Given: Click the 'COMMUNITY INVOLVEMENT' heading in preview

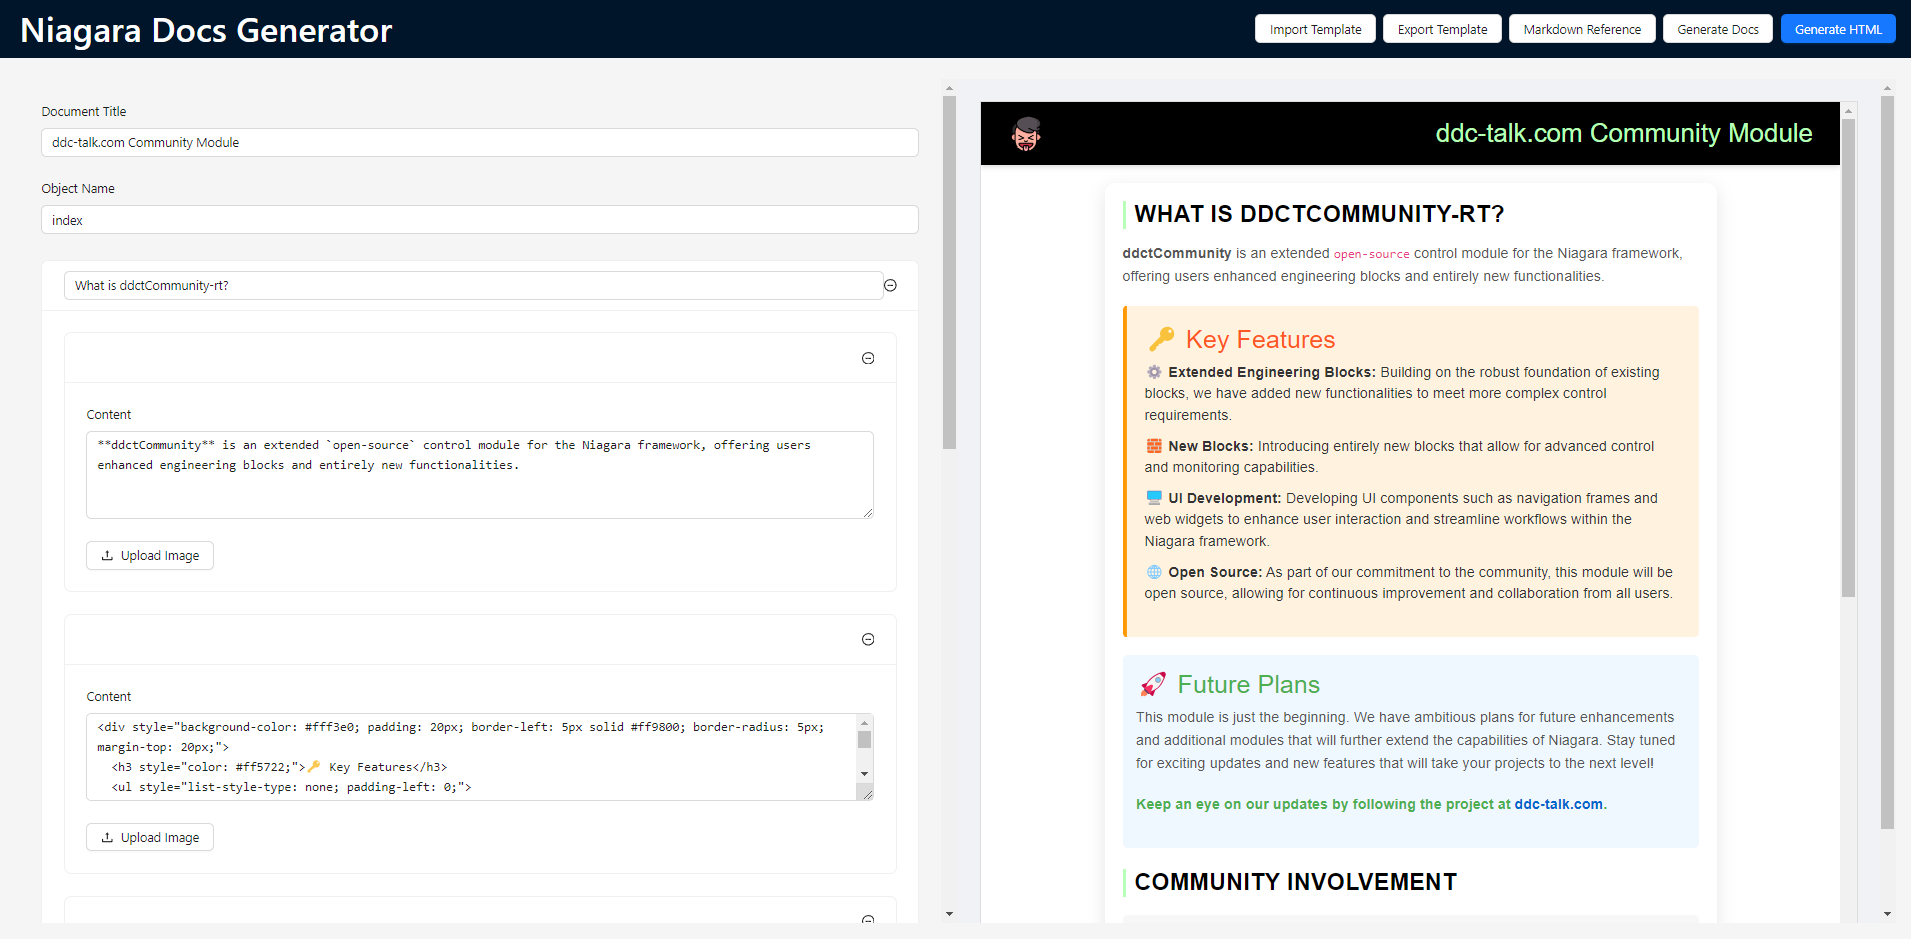Looking at the screenshot, I should 1295,882.
